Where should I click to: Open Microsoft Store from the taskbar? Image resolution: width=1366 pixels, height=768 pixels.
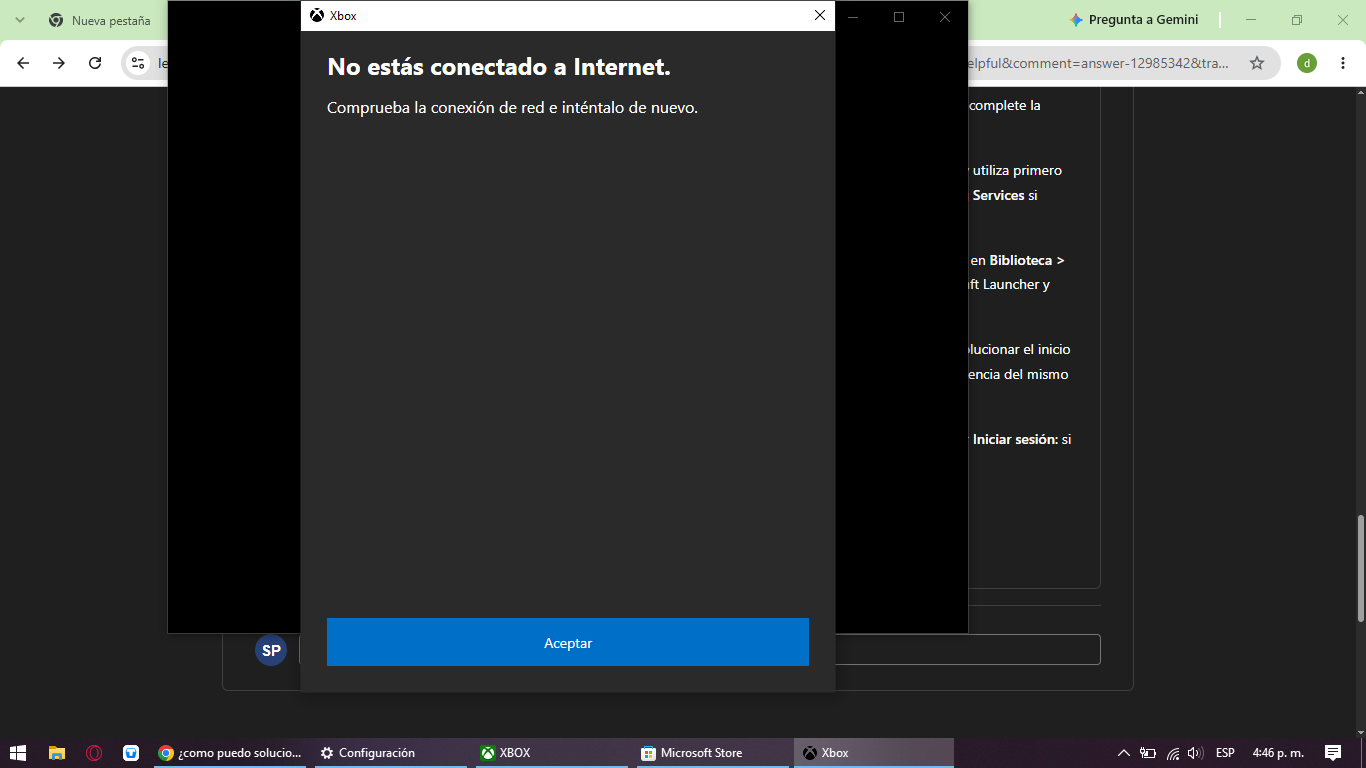click(x=713, y=753)
